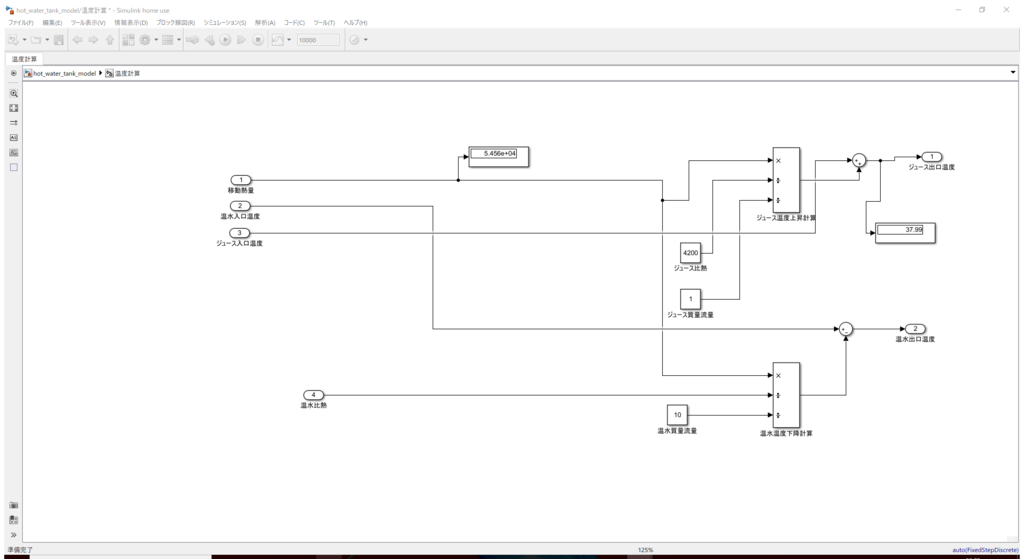
Task: Click the Stop simulation button
Action: point(258,40)
